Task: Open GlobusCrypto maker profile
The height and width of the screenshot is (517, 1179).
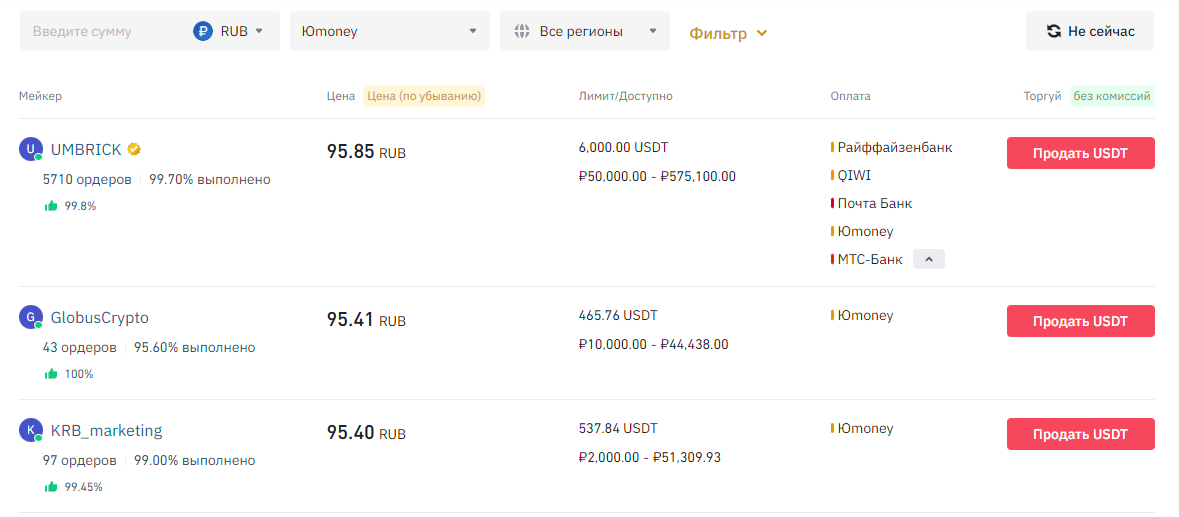Action: [99, 318]
